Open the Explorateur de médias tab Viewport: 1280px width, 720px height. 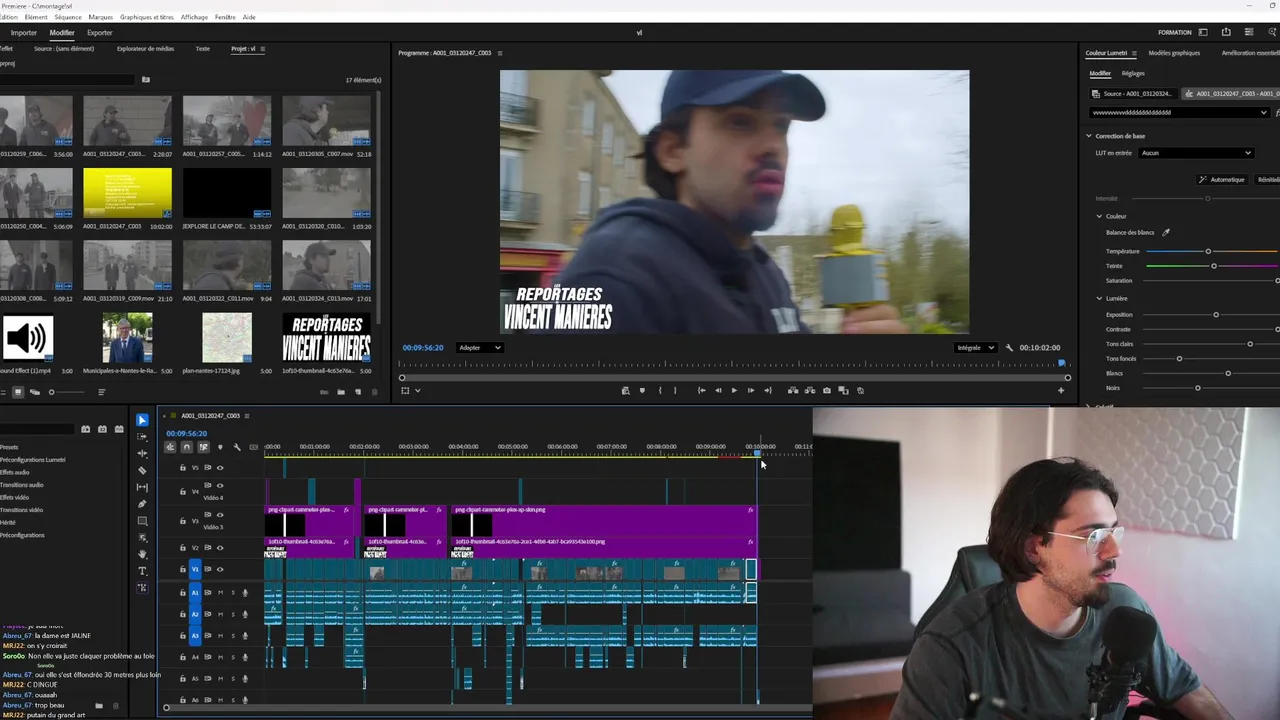click(x=145, y=48)
